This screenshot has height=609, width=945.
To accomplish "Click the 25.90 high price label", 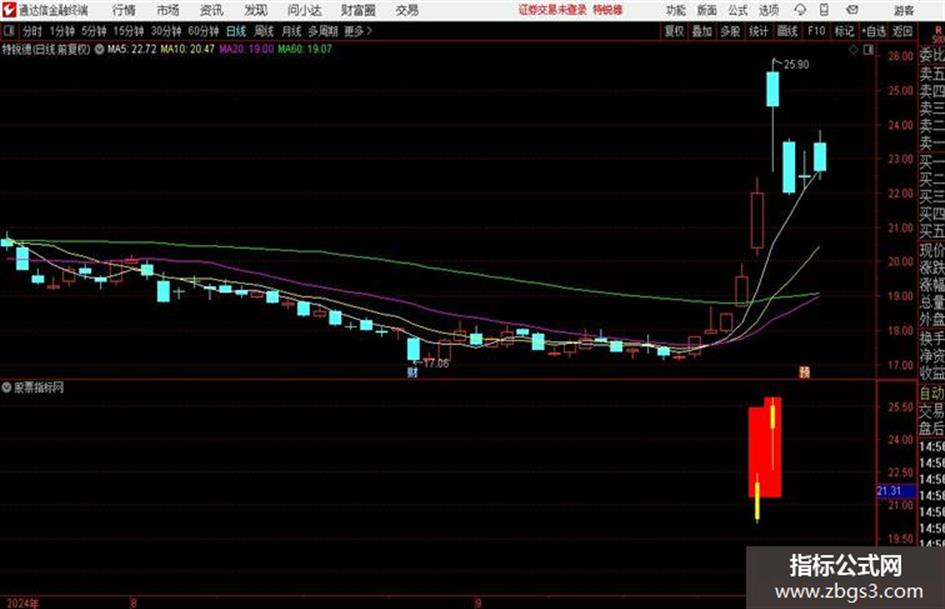I will (x=796, y=65).
